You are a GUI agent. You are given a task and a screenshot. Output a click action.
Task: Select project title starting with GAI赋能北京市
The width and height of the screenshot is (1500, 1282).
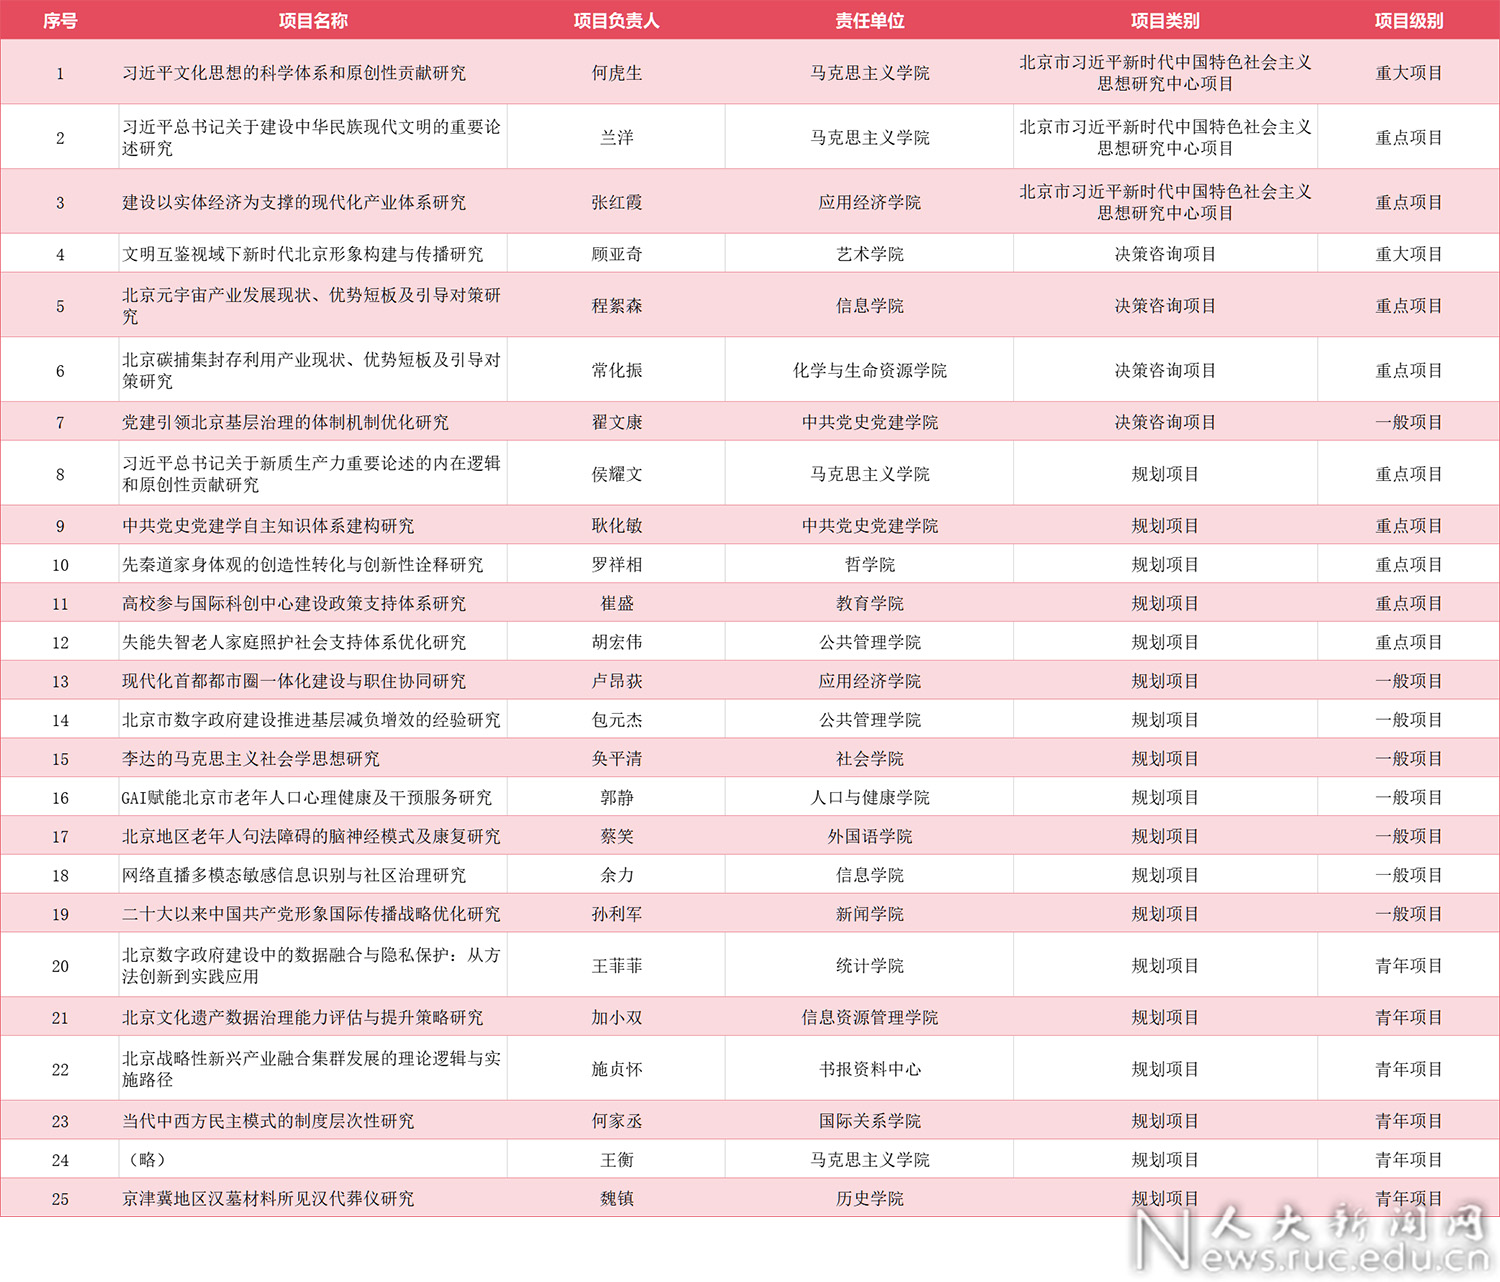tap(307, 798)
